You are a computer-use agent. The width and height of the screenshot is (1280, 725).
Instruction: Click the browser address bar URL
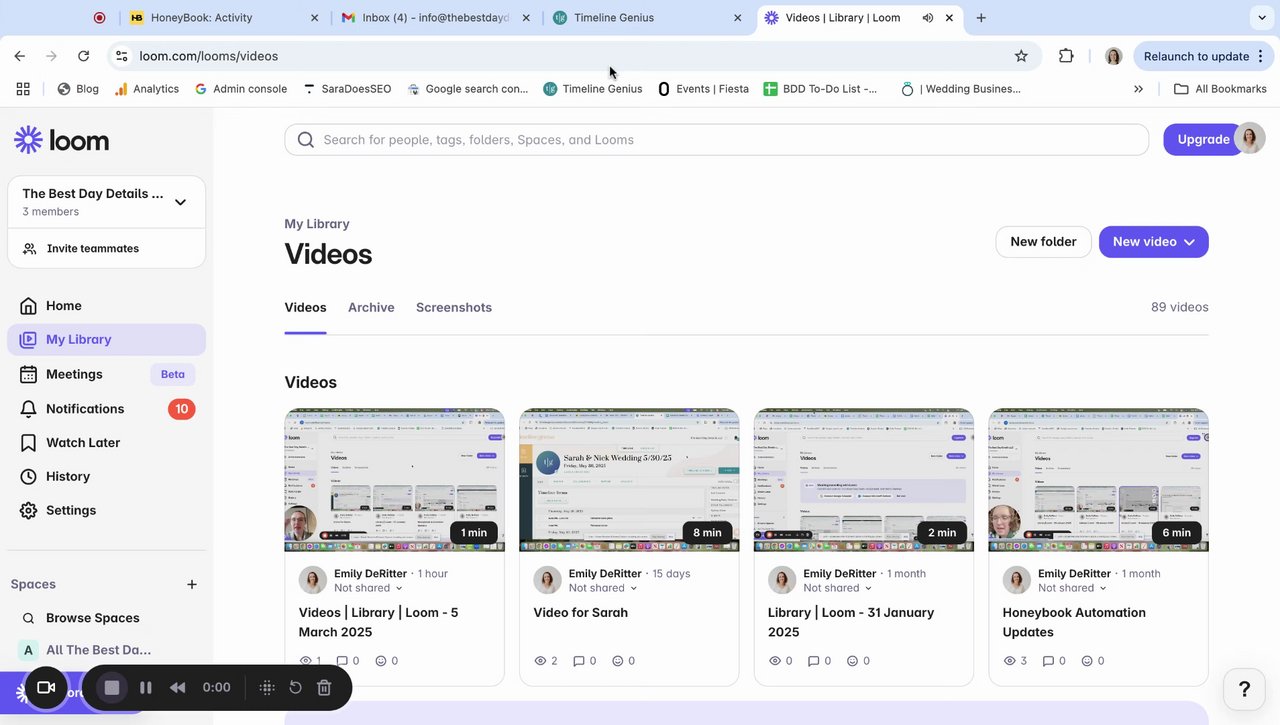tap(209, 56)
